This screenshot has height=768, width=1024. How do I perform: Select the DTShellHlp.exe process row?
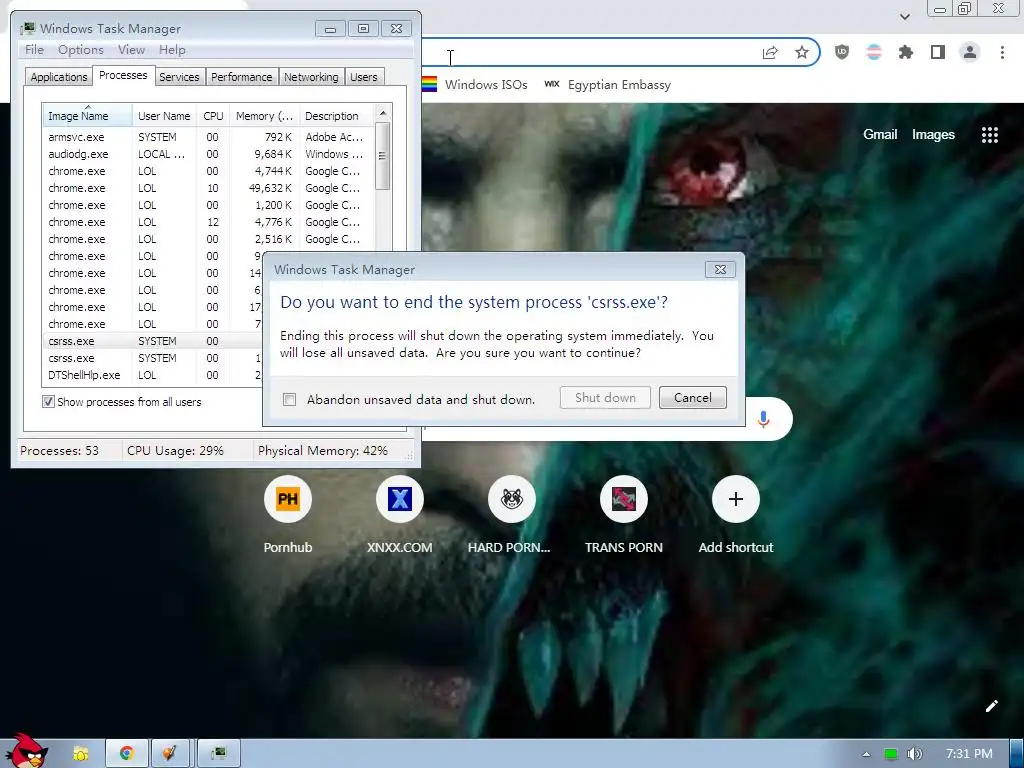pyautogui.click(x=152, y=375)
